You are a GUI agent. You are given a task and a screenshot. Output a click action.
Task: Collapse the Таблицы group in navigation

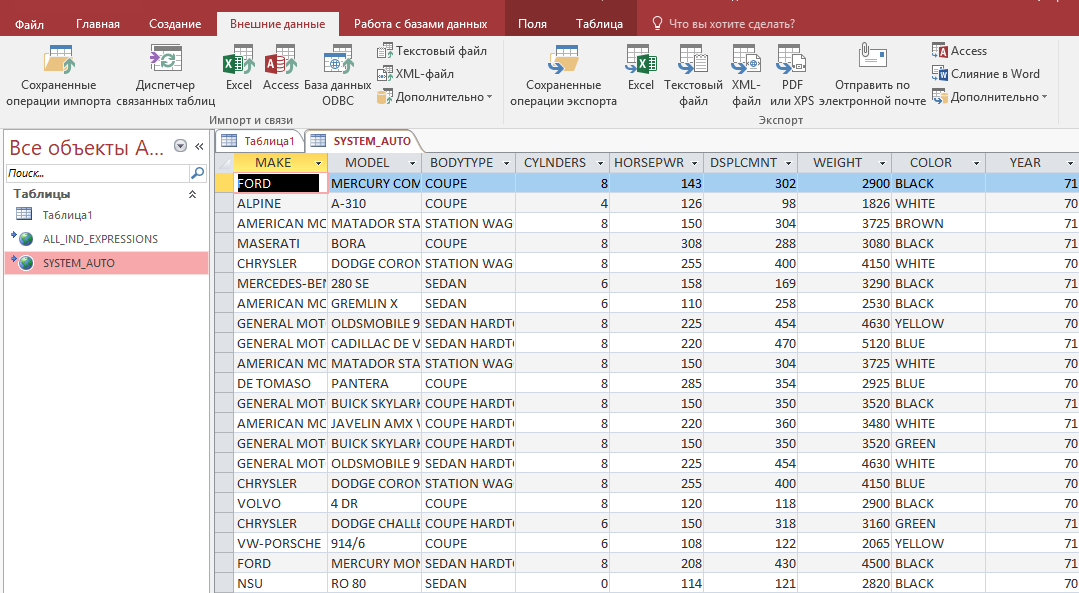click(x=192, y=195)
